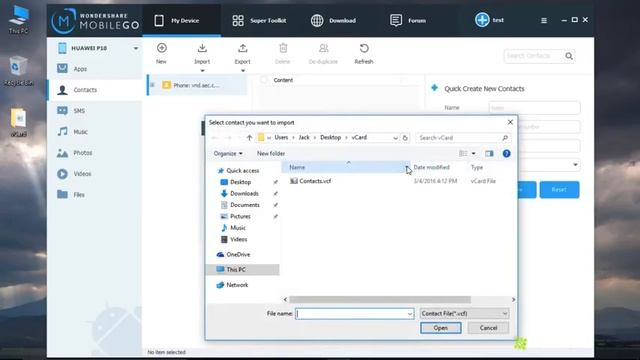
Task: Switch to the Forum tab
Action: [x=407, y=20]
